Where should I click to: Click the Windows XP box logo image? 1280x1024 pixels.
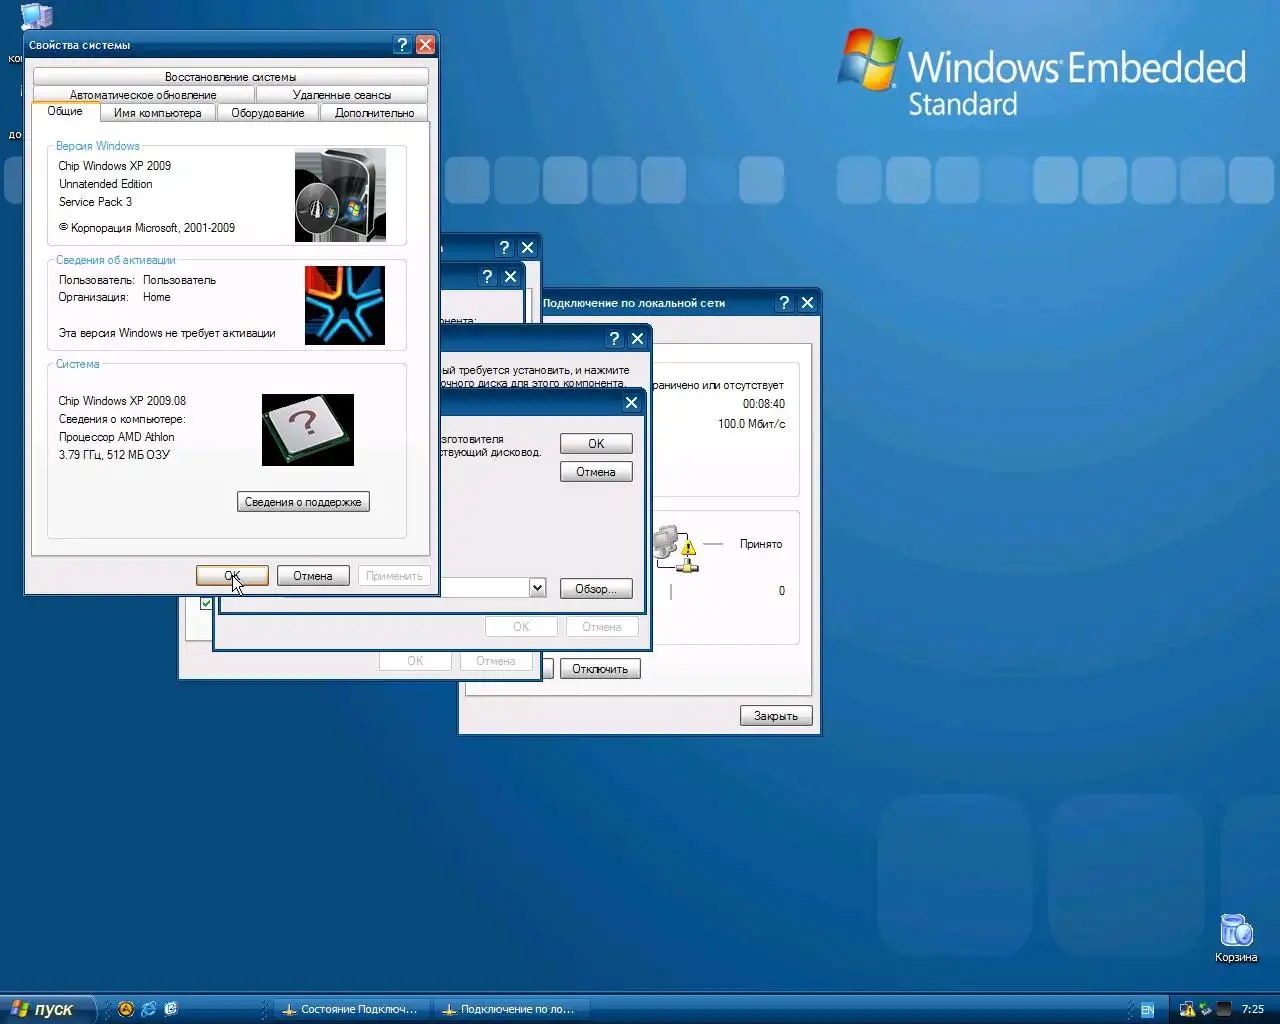pyautogui.click(x=340, y=195)
